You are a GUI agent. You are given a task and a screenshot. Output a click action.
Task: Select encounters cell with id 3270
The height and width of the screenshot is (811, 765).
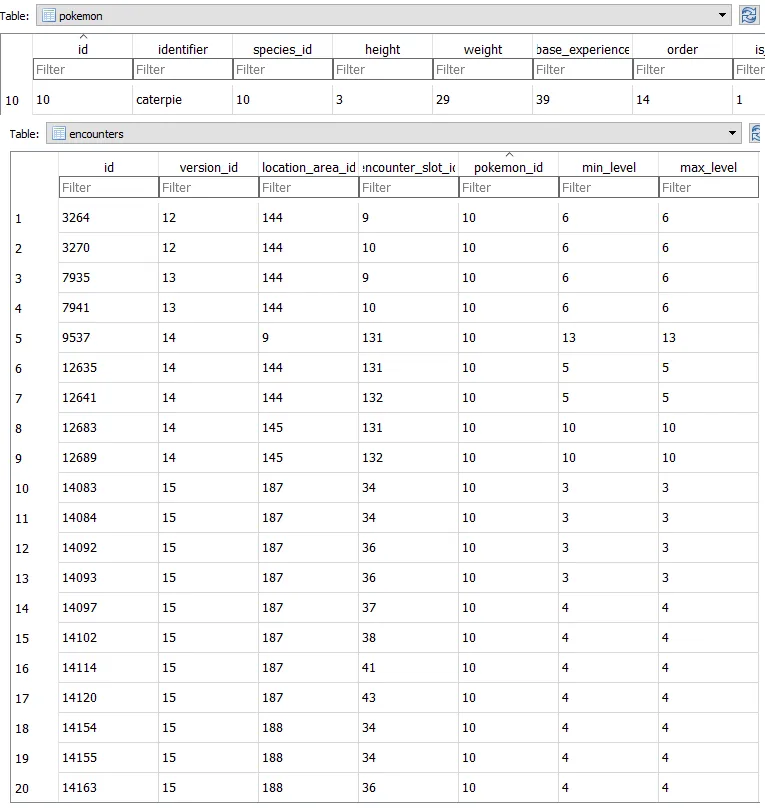coord(109,248)
